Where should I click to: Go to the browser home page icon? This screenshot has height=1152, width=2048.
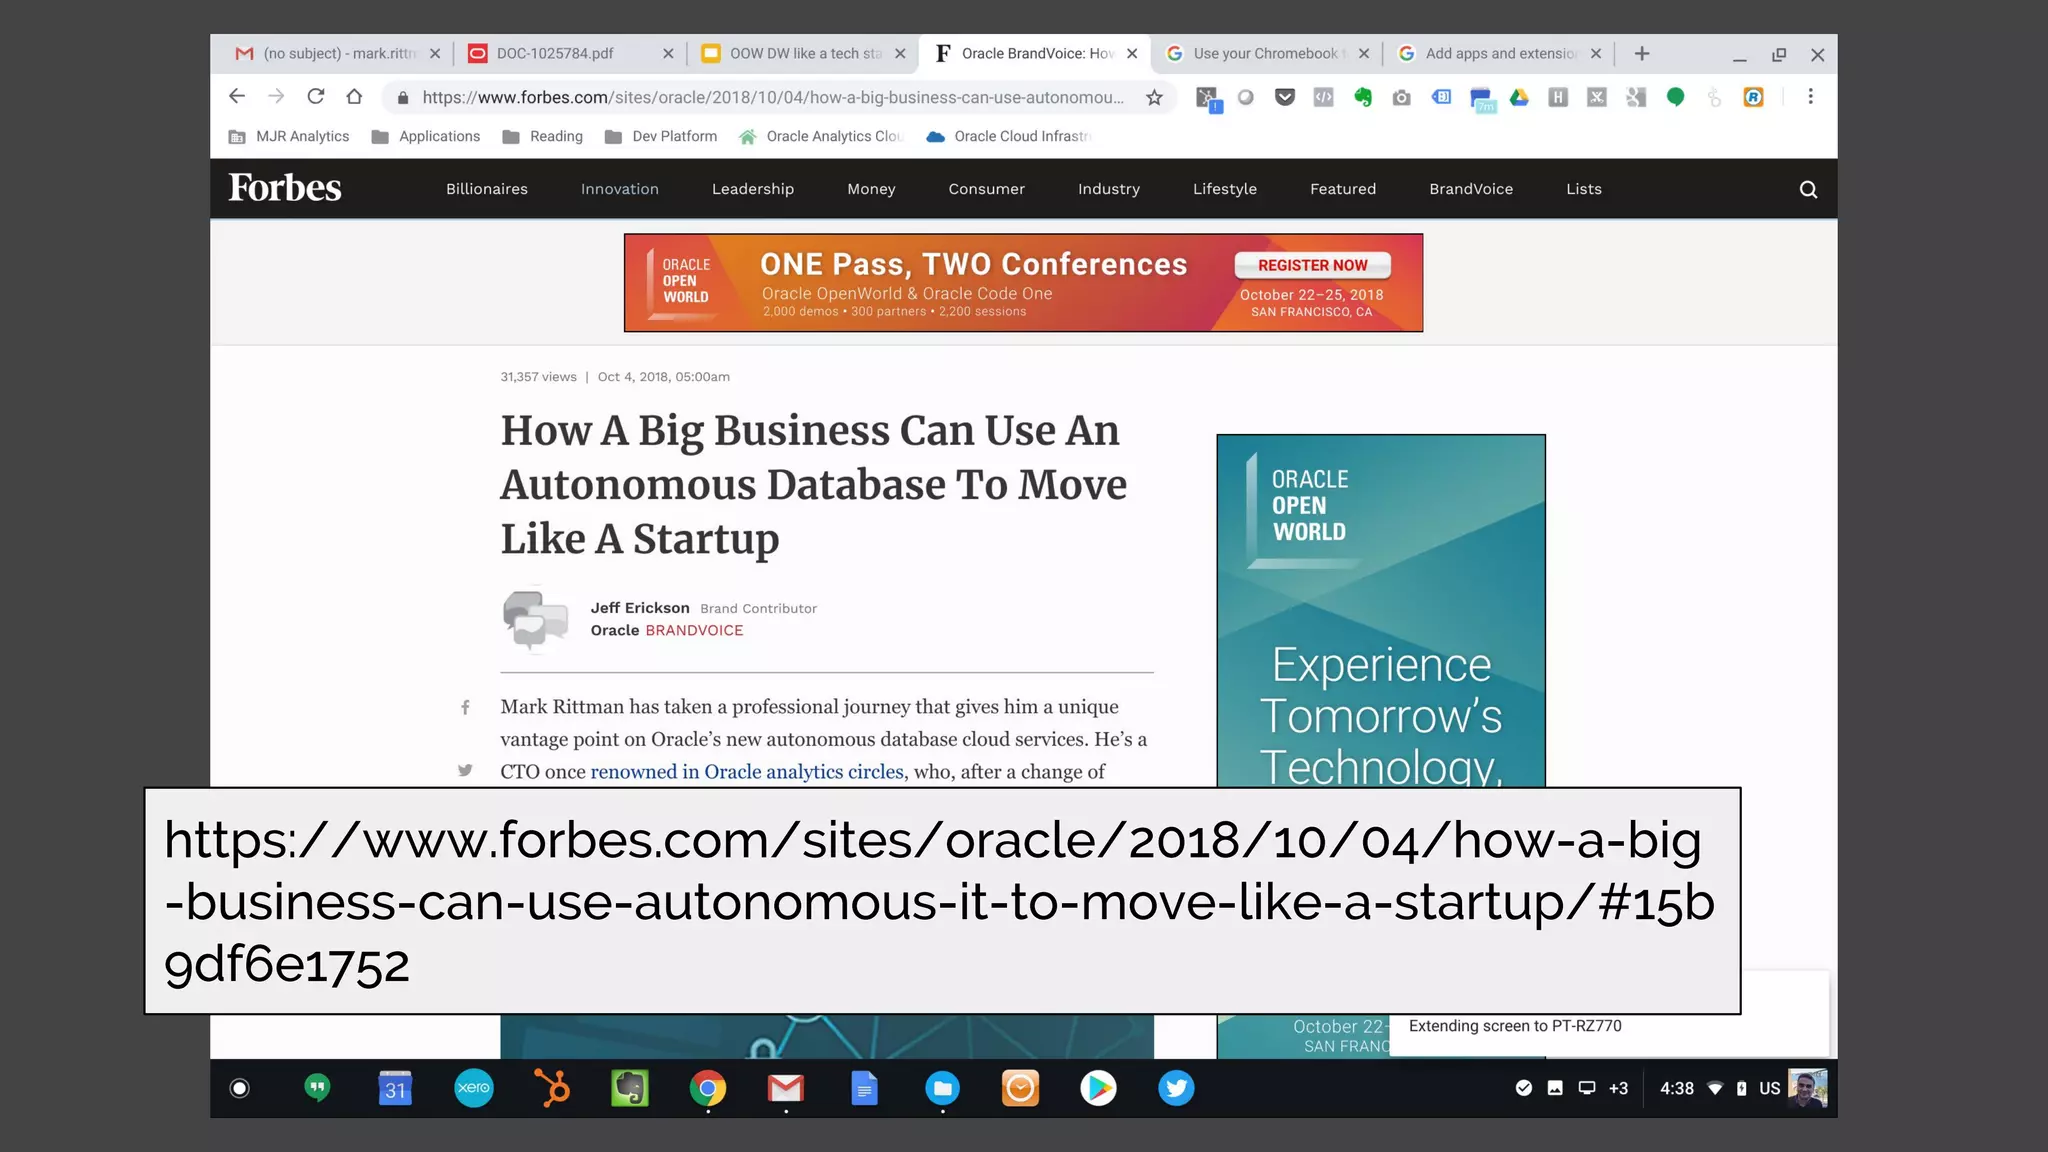[354, 97]
